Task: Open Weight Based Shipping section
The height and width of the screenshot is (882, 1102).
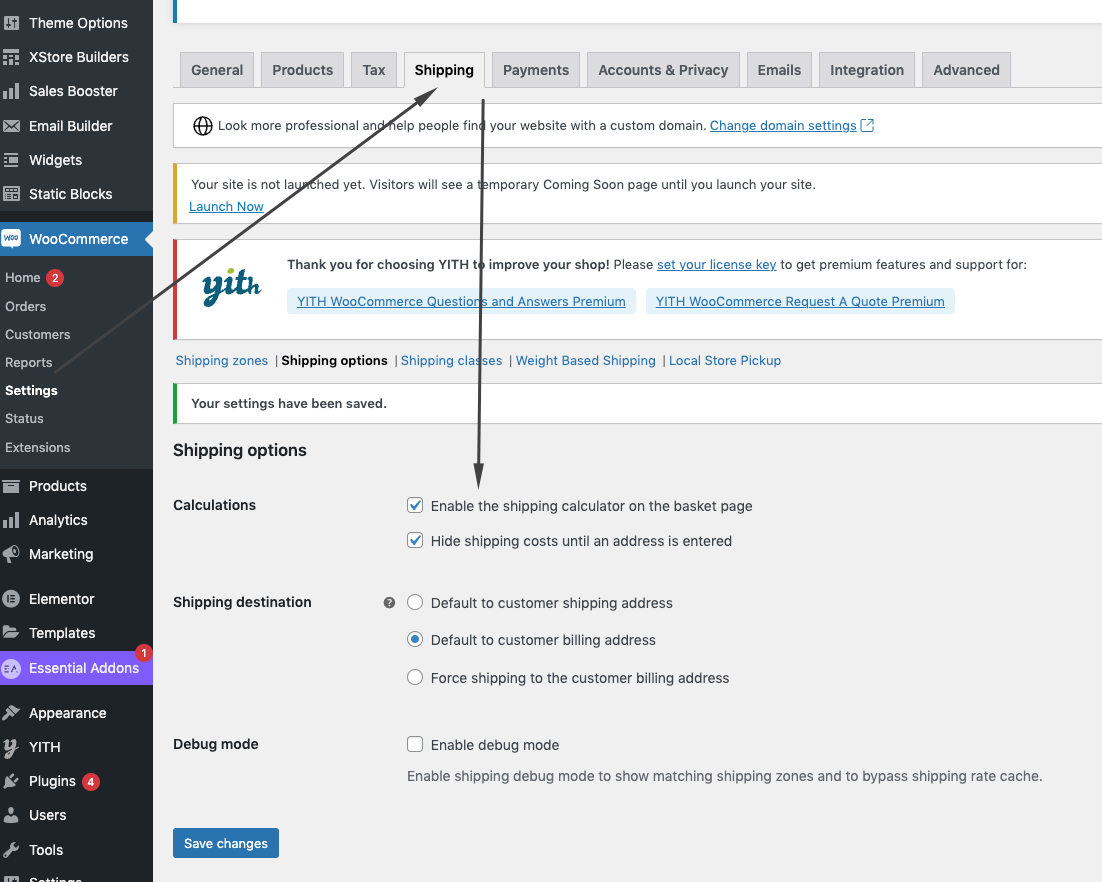Action: coord(585,361)
